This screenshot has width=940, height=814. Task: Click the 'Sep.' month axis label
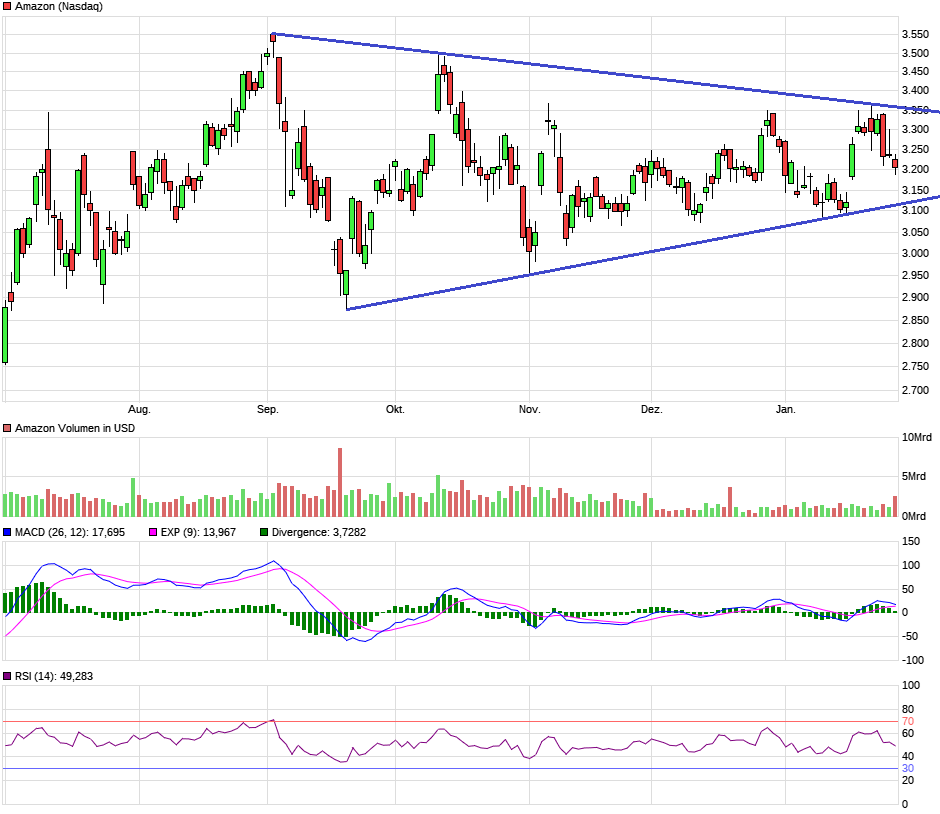point(267,409)
